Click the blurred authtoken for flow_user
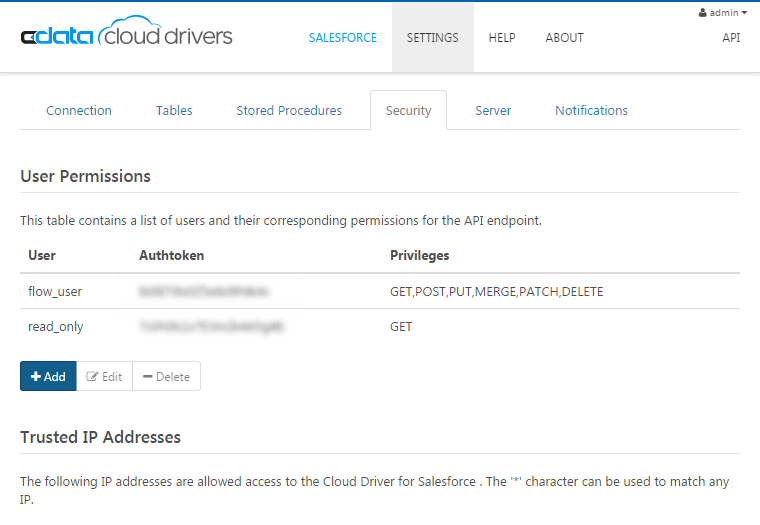 pos(206,292)
